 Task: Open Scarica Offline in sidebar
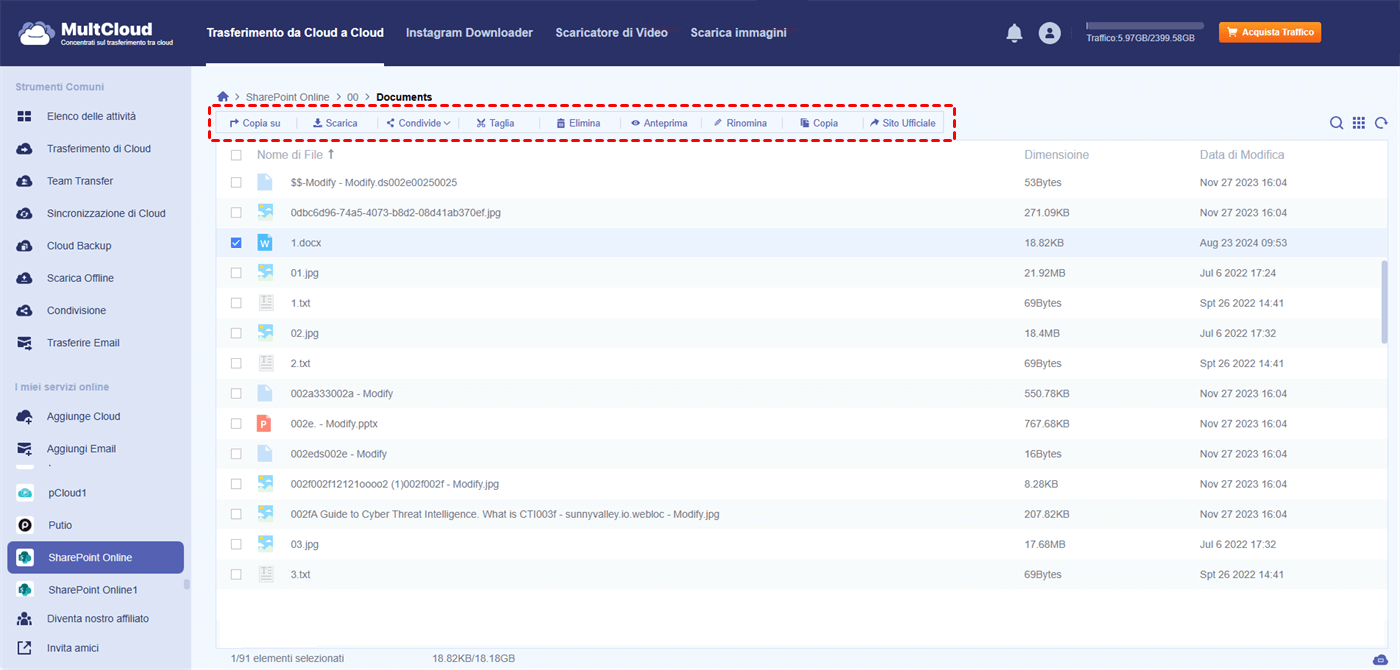tap(80, 278)
